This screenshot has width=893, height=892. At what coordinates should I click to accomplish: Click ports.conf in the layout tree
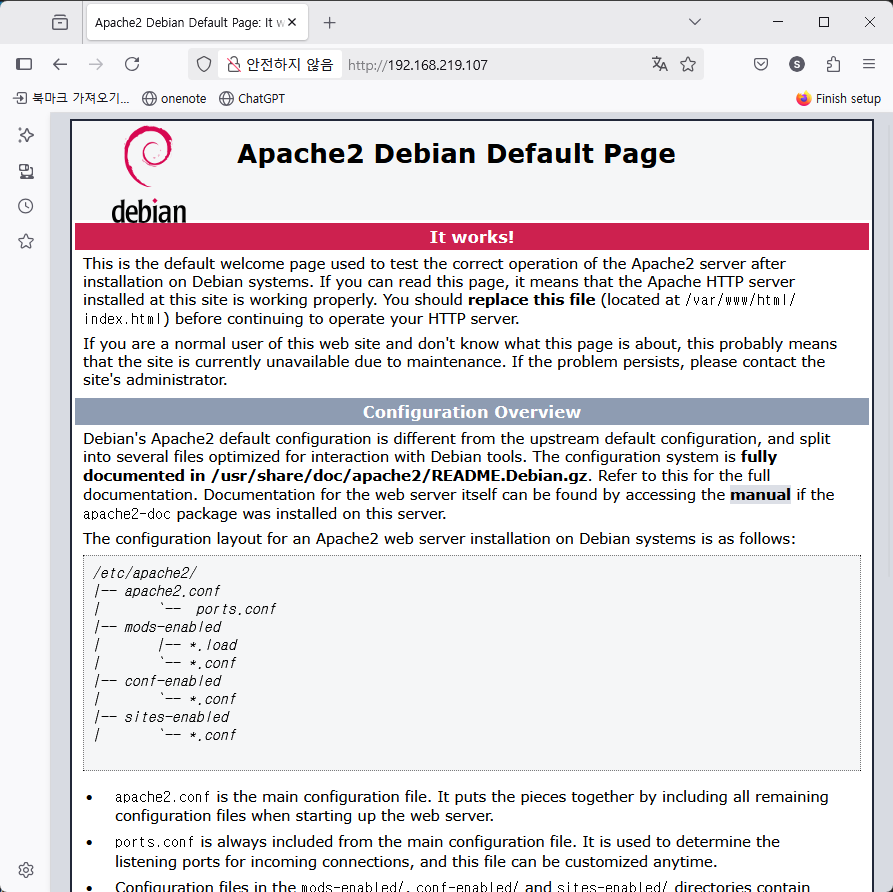tap(236, 609)
